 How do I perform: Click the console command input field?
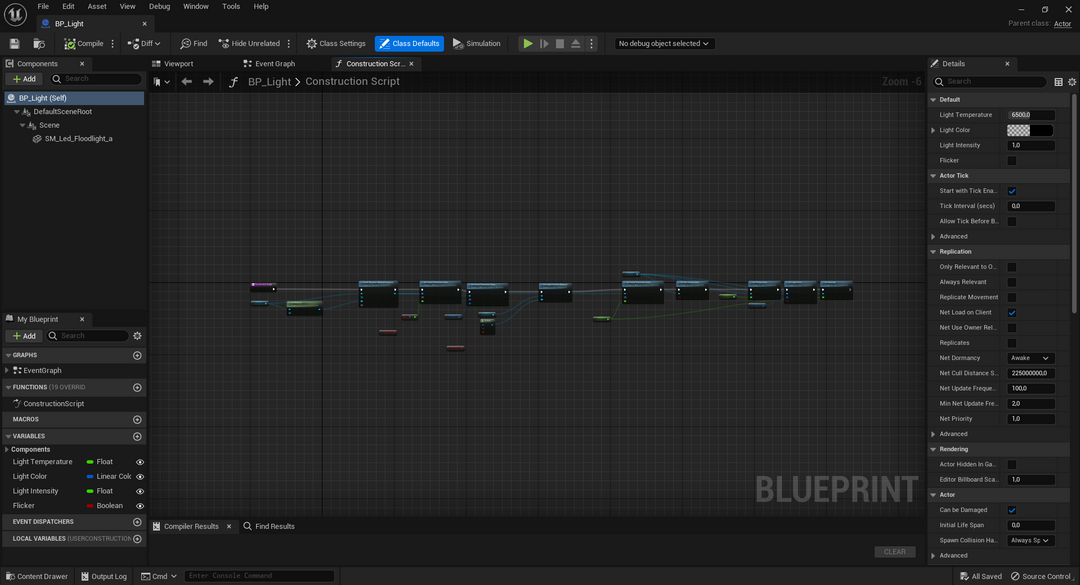pyautogui.click(x=250, y=575)
